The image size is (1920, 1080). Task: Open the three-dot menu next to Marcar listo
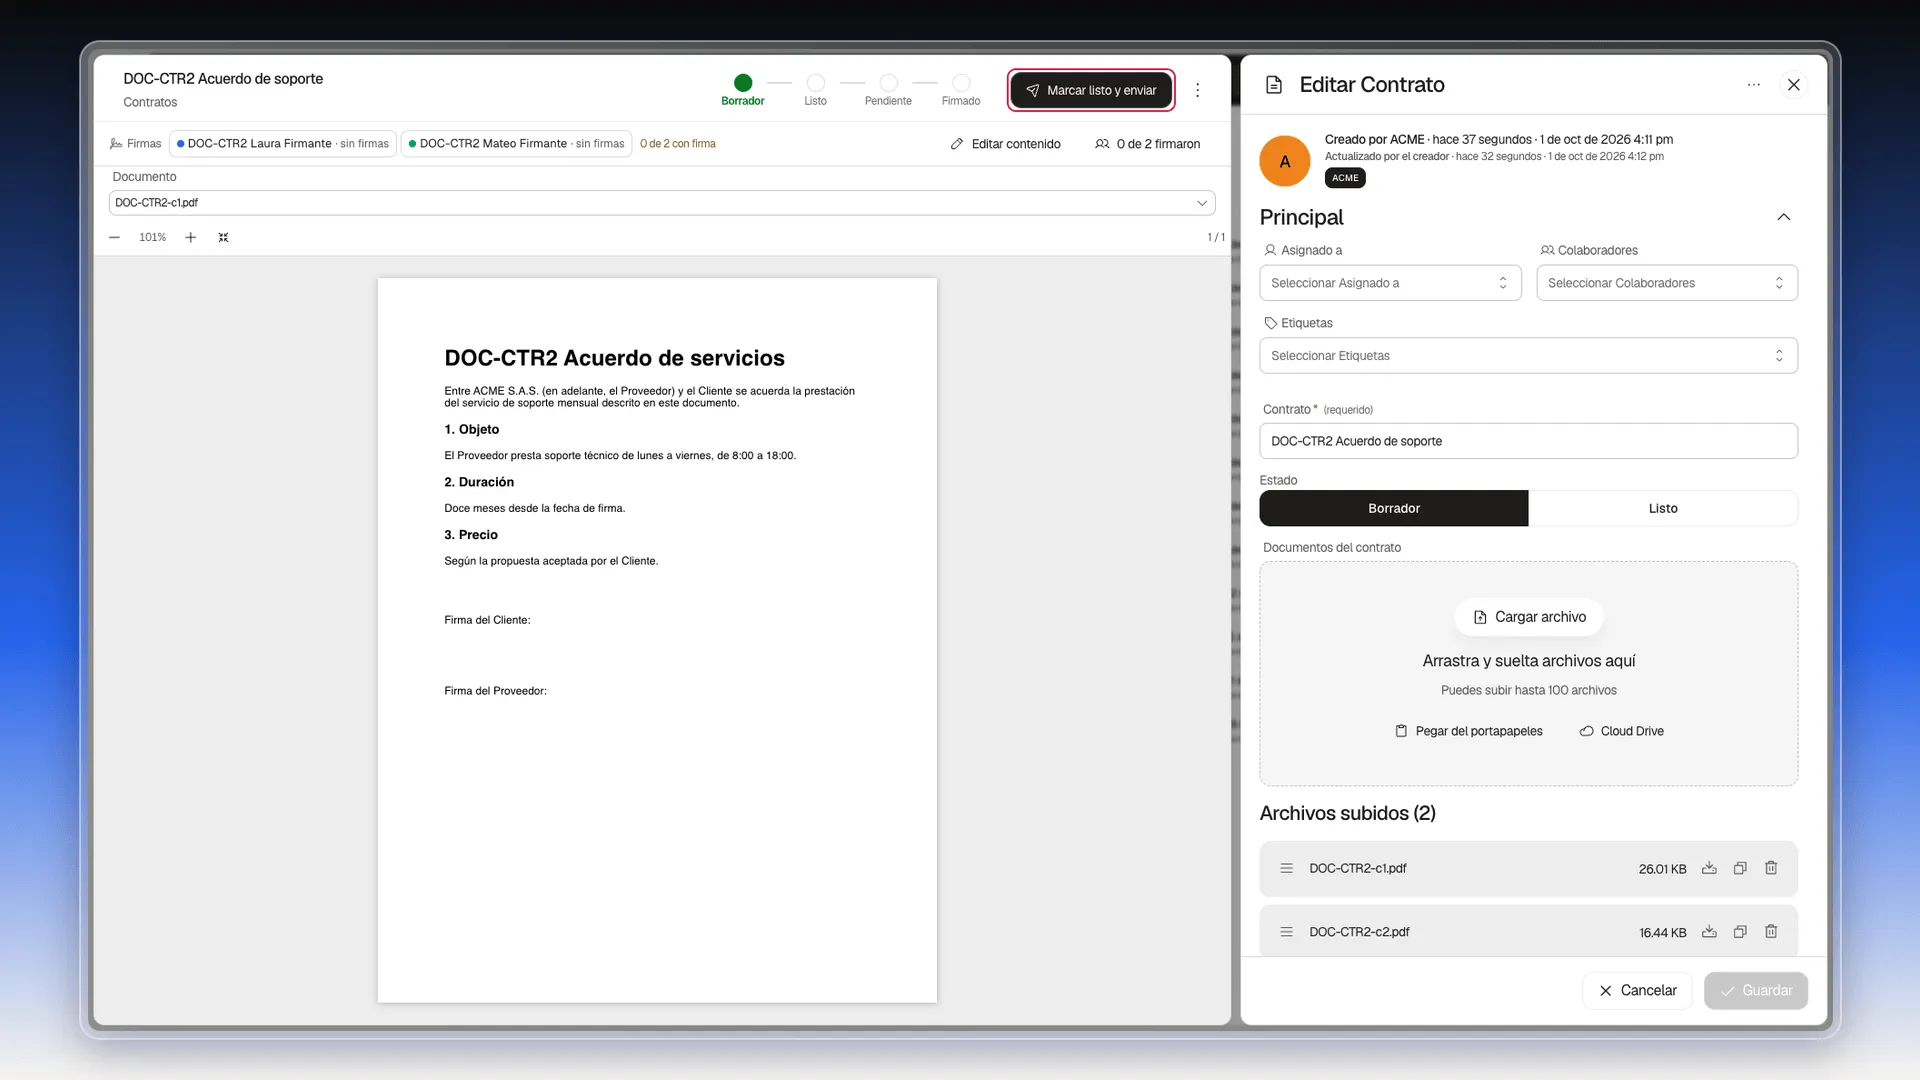pos(1197,90)
